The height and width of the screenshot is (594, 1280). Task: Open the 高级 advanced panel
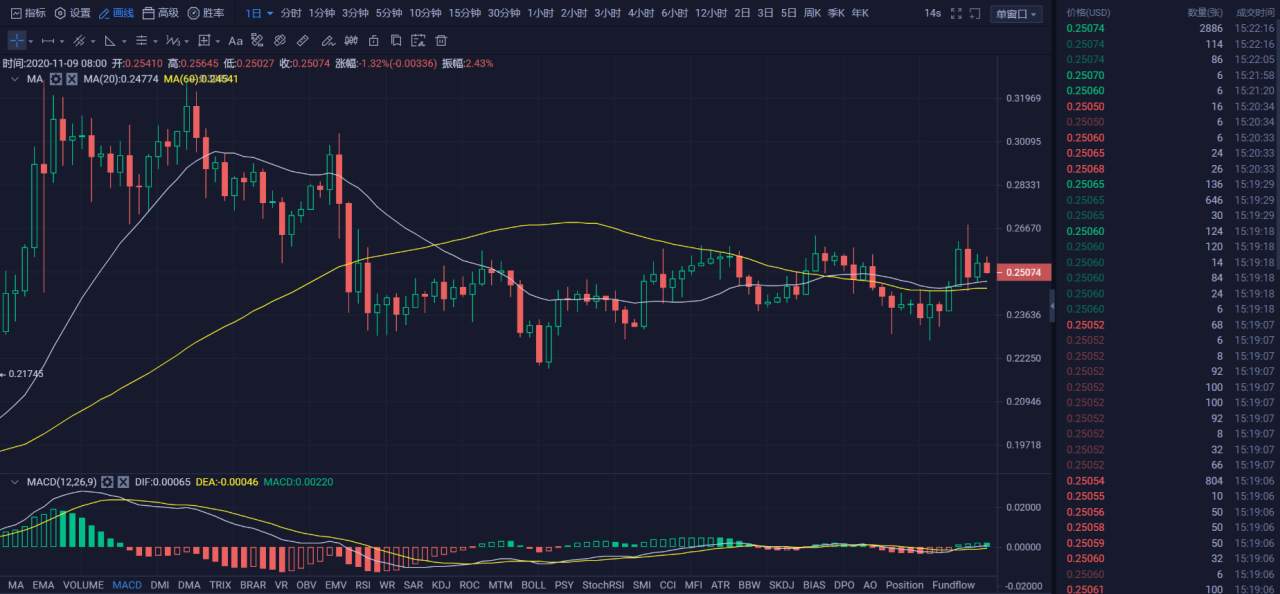(160, 14)
